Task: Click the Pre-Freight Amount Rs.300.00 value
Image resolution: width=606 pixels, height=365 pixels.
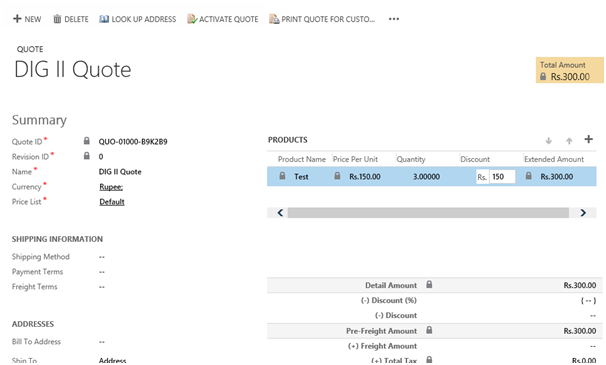Action: tap(580, 331)
